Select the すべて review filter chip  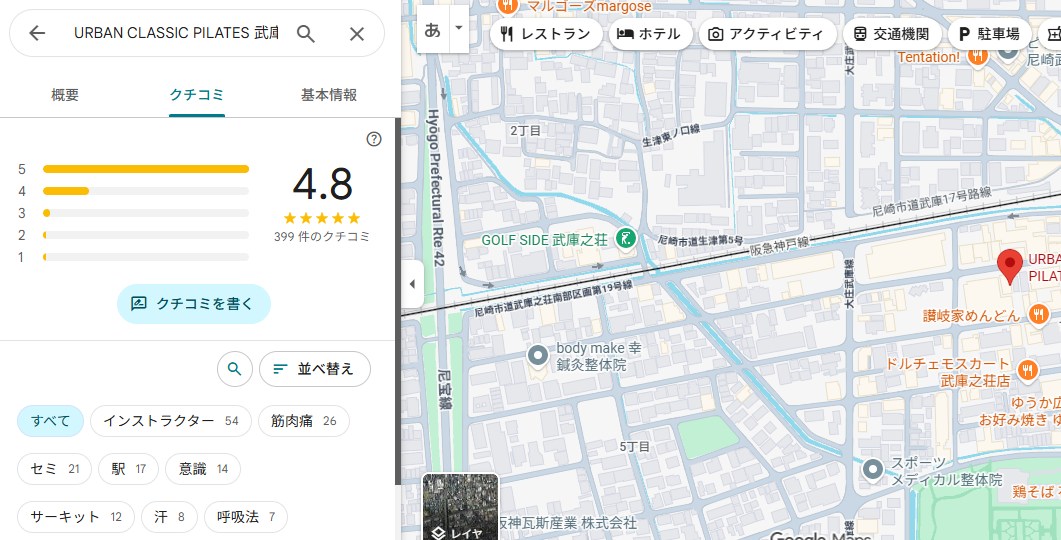(x=50, y=421)
